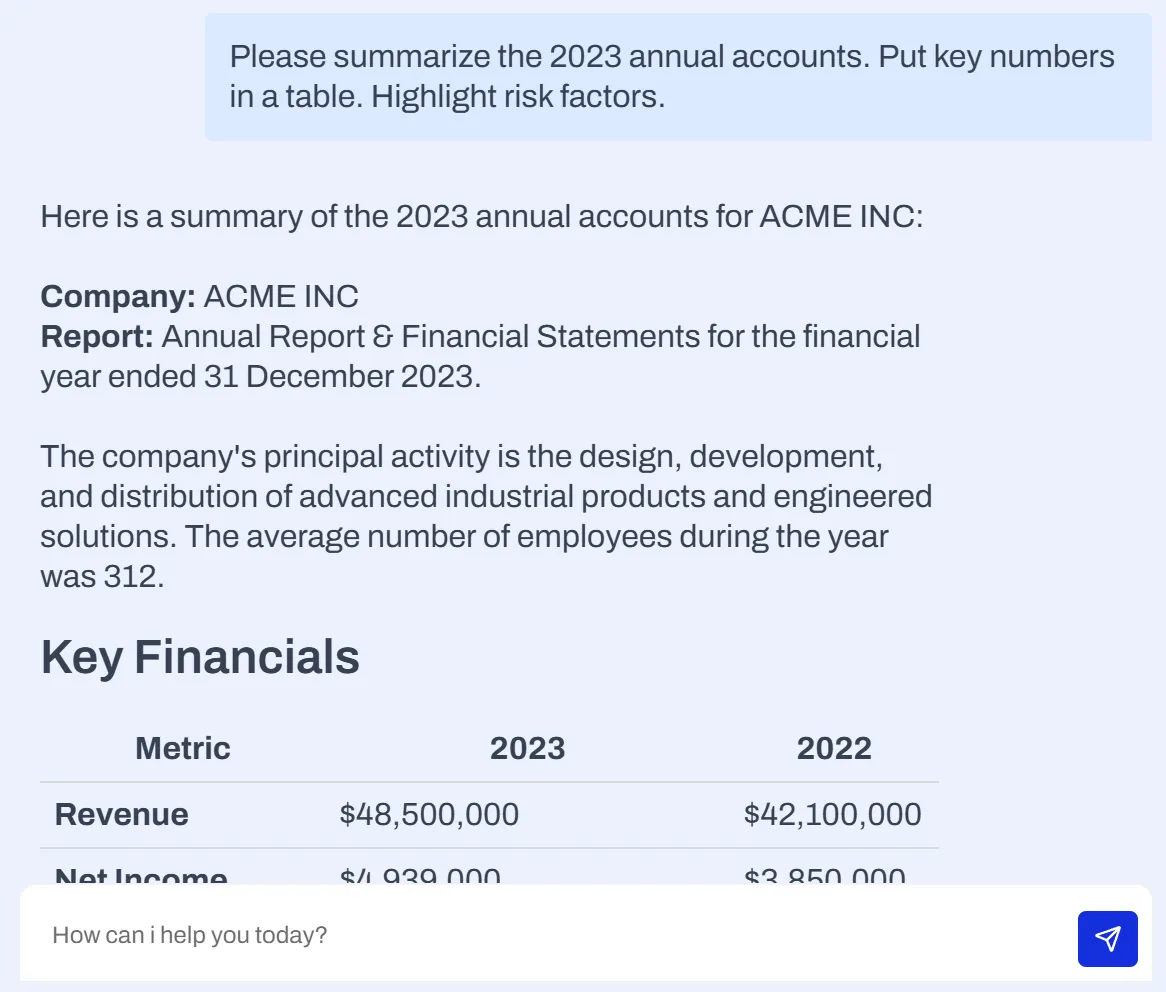Click the 'Key Financials' heading

[x=199, y=657]
